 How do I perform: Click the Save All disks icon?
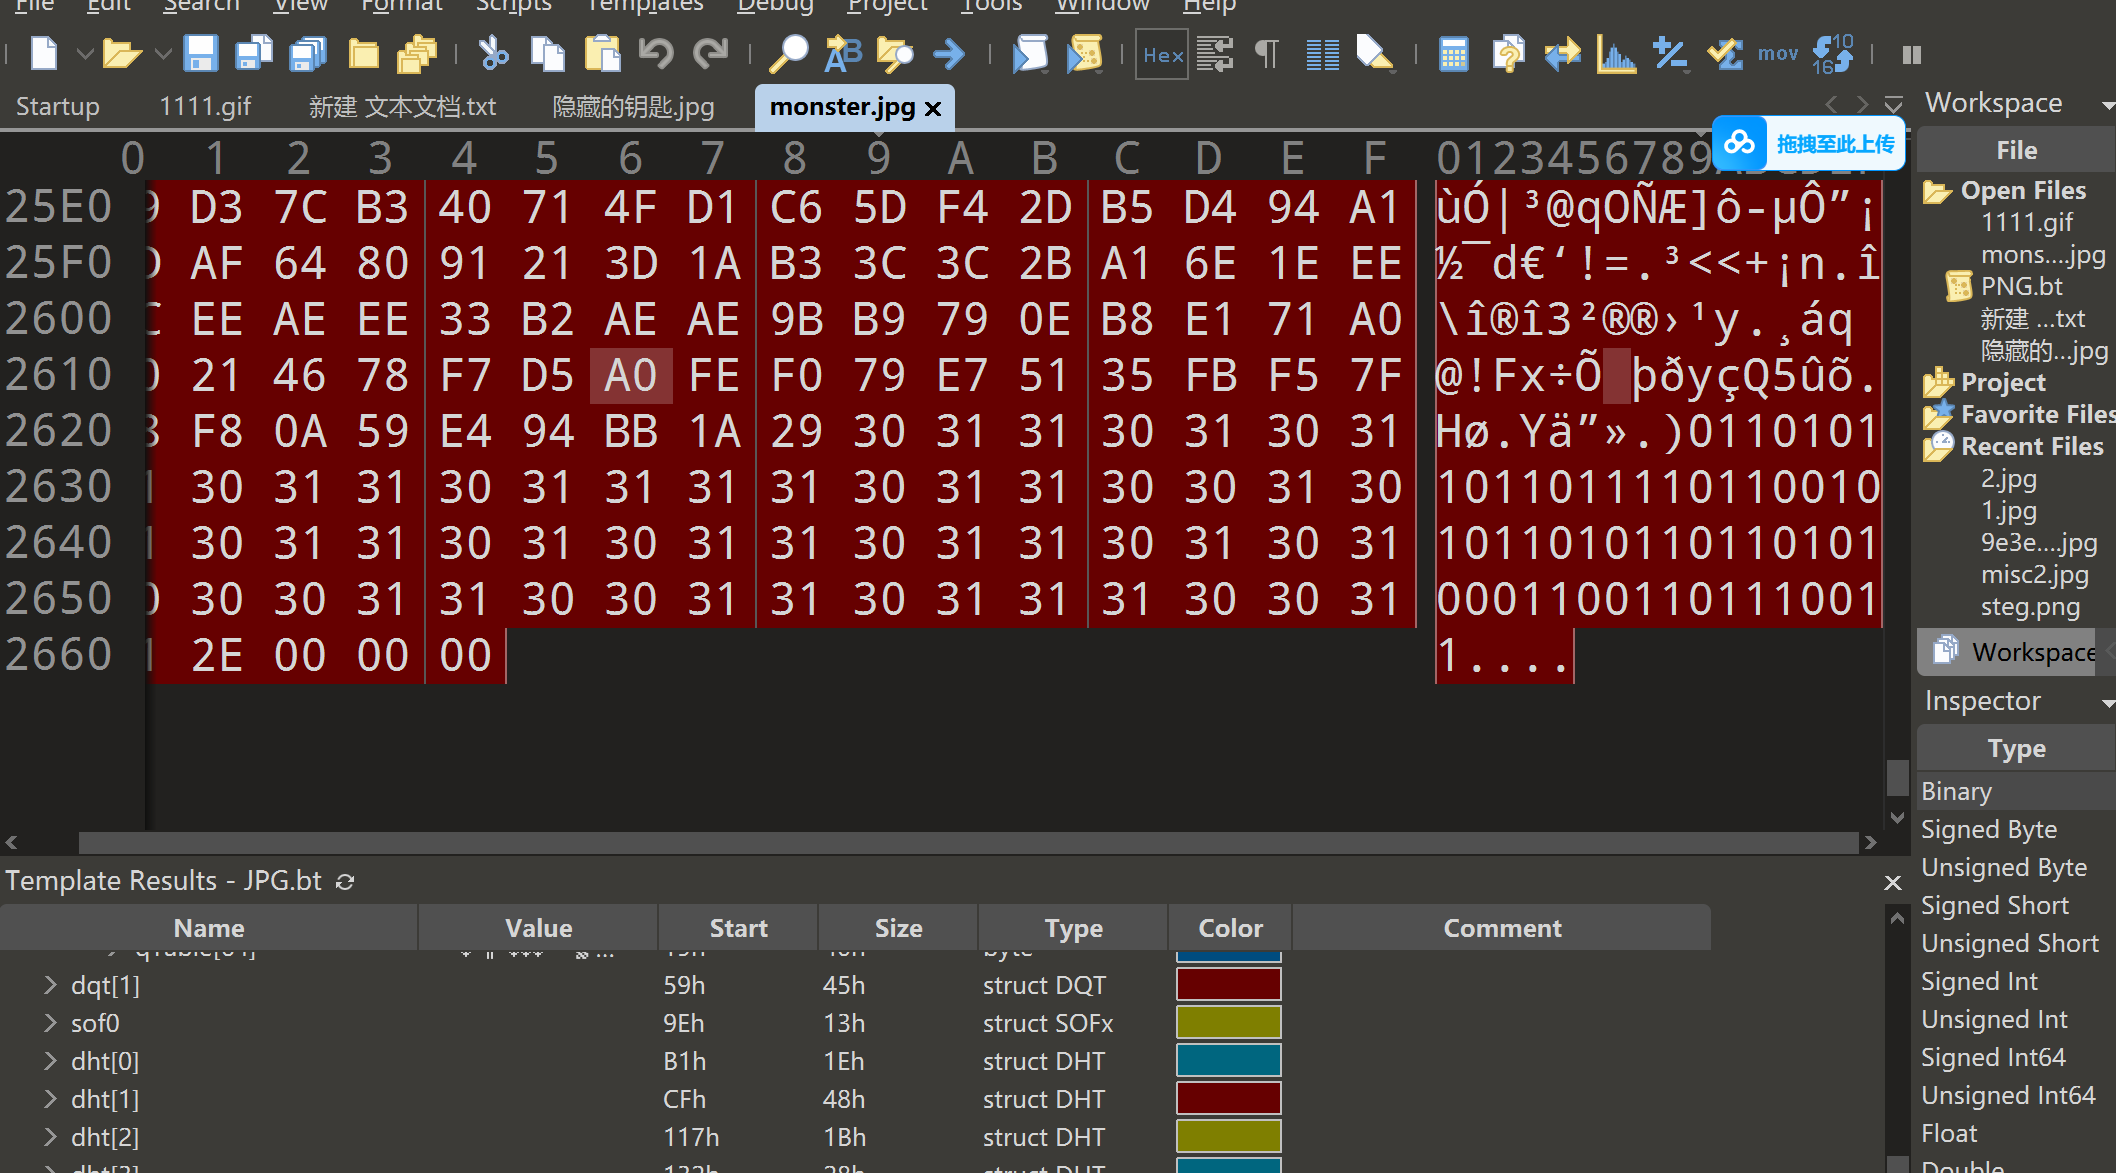[307, 54]
